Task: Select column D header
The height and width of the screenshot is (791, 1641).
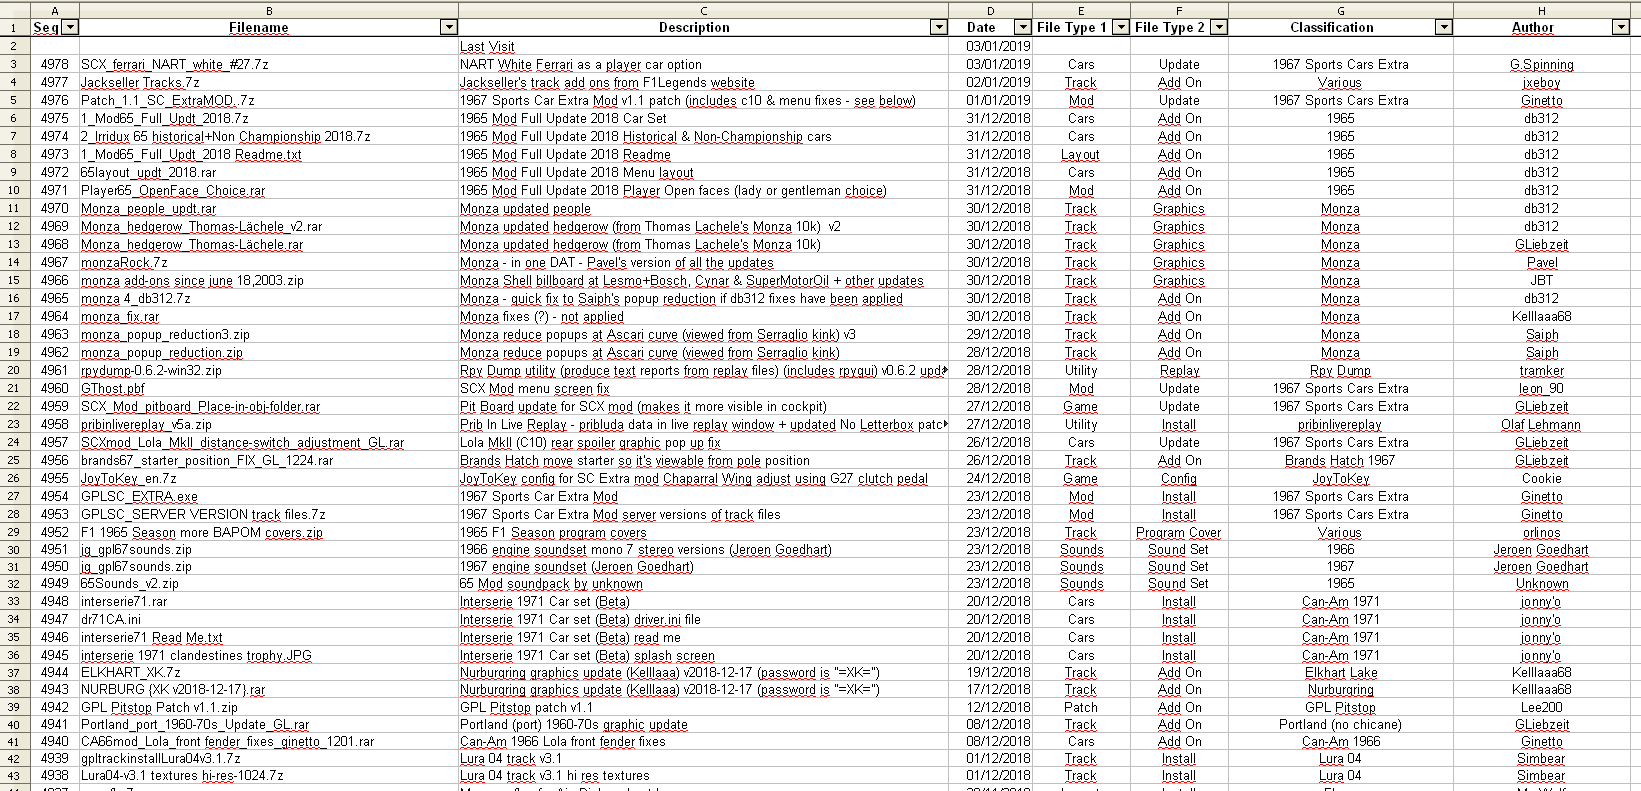Action: point(990,10)
